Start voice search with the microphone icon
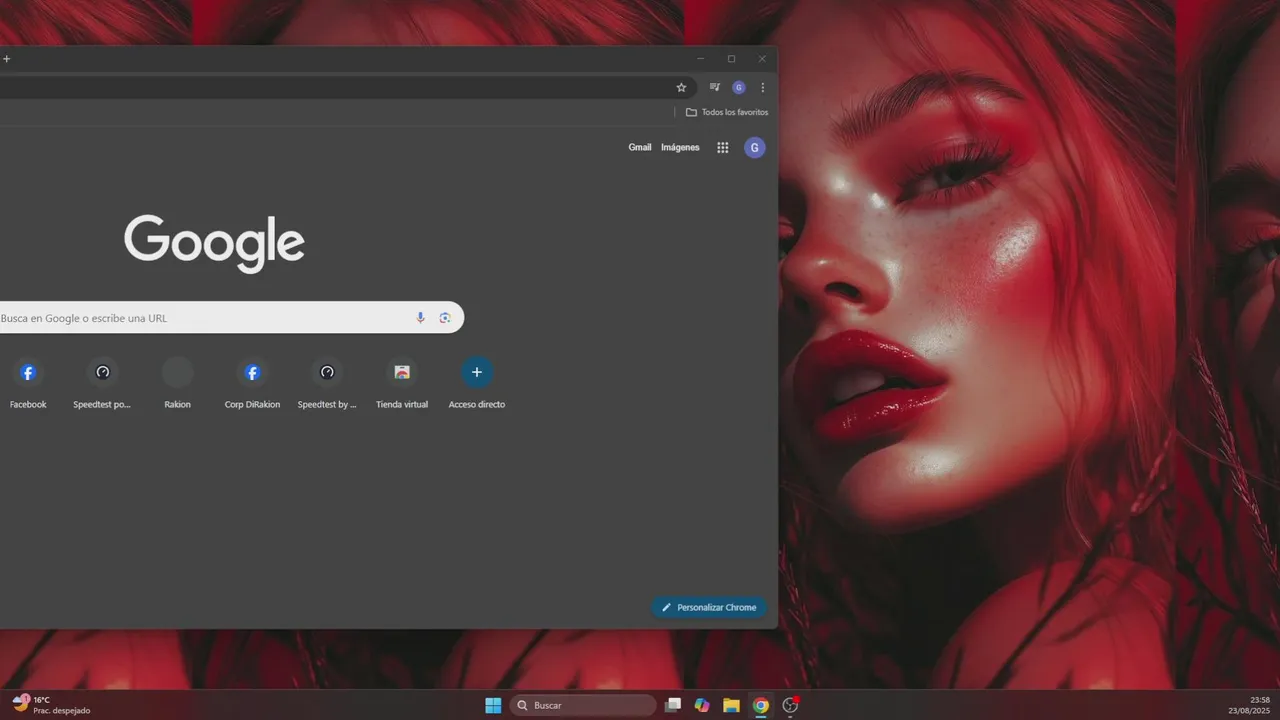Viewport: 1280px width, 720px height. pos(420,317)
